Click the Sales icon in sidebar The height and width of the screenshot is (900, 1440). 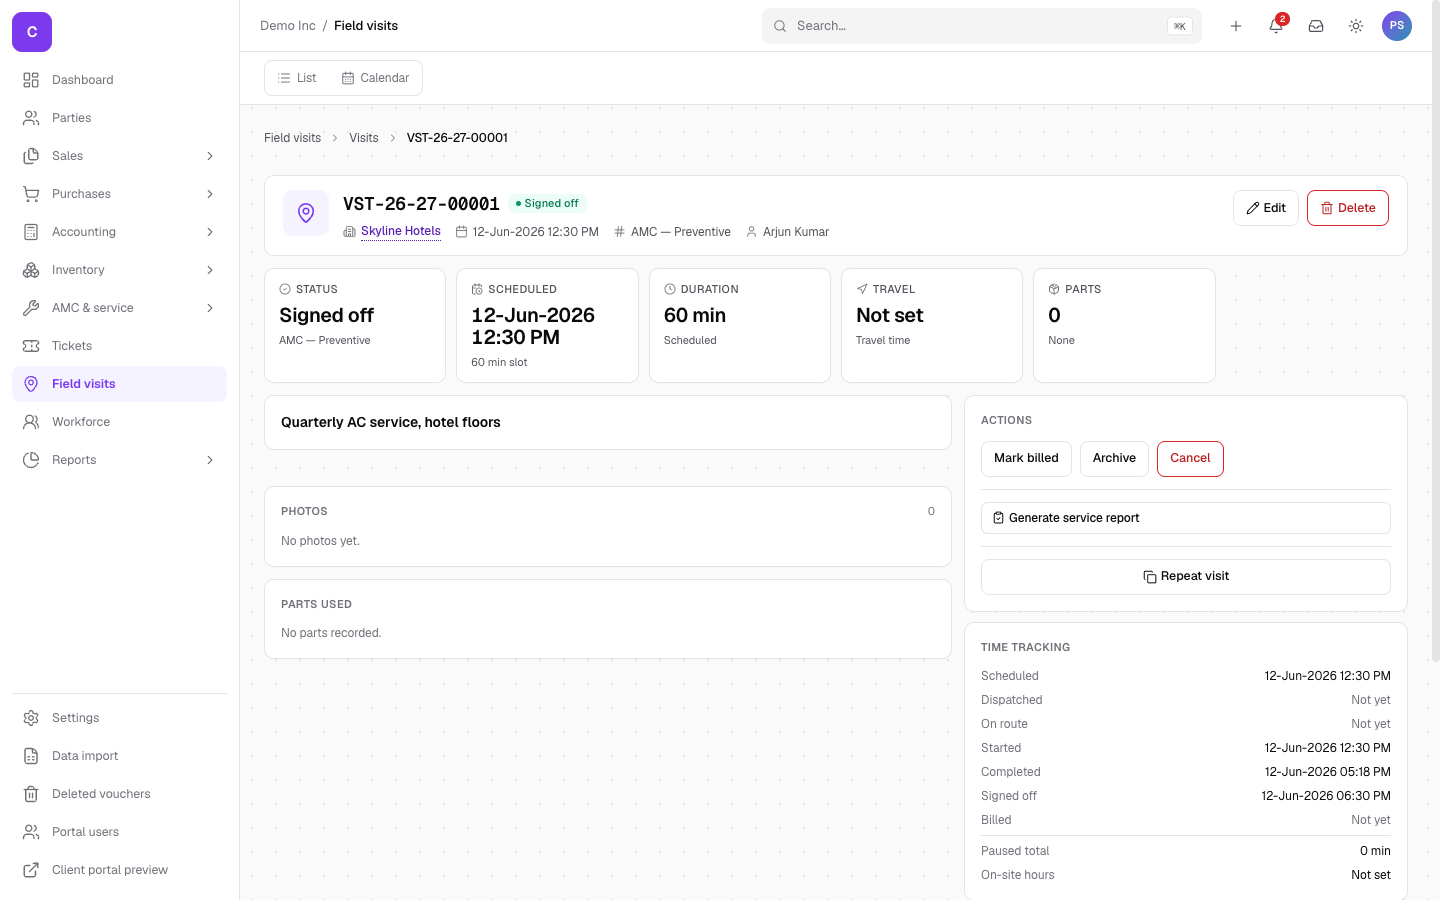(31, 156)
